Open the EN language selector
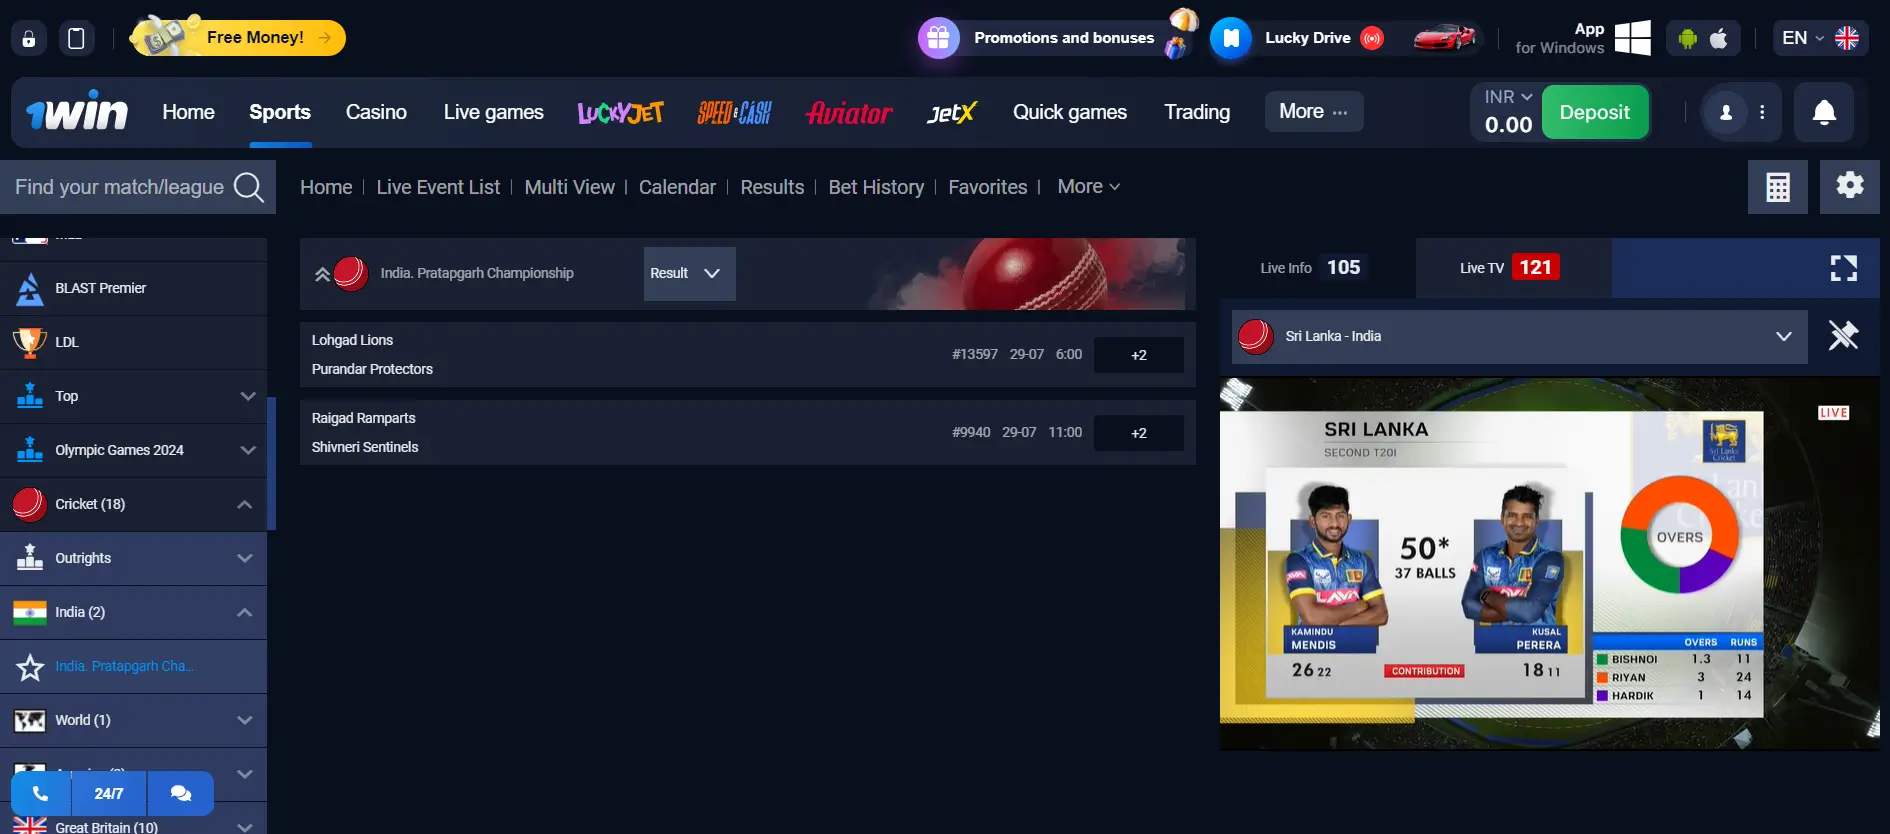1890x834 pixels. click(1820, 38)
